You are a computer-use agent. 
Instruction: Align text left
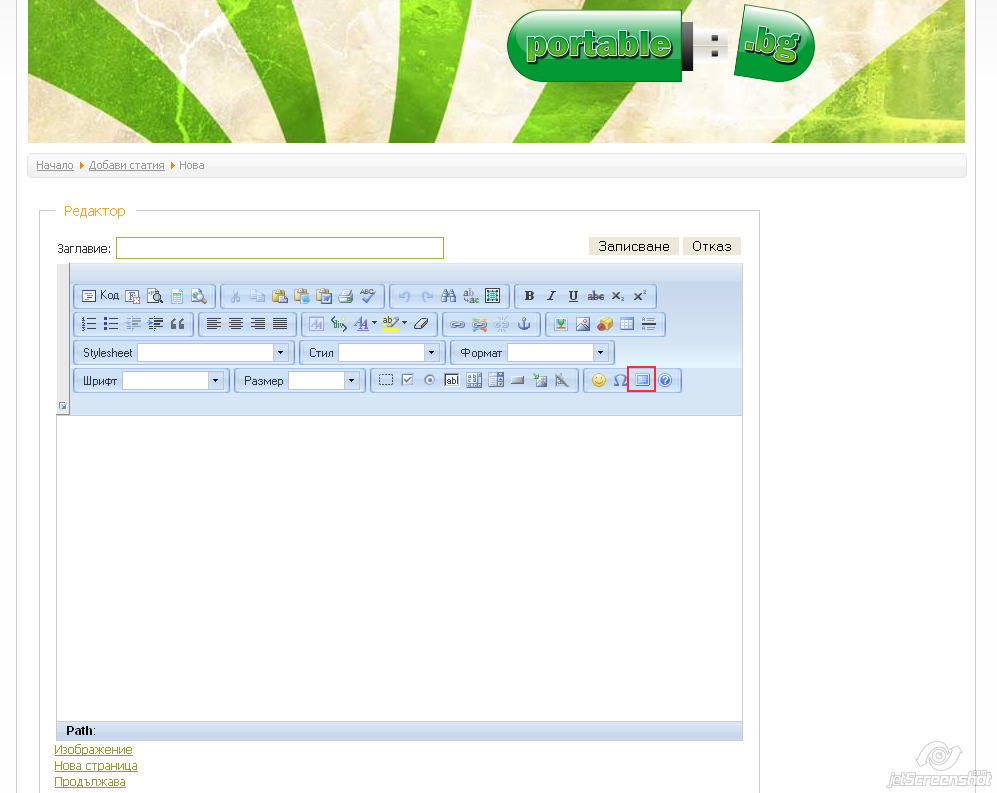coord(214,324)
